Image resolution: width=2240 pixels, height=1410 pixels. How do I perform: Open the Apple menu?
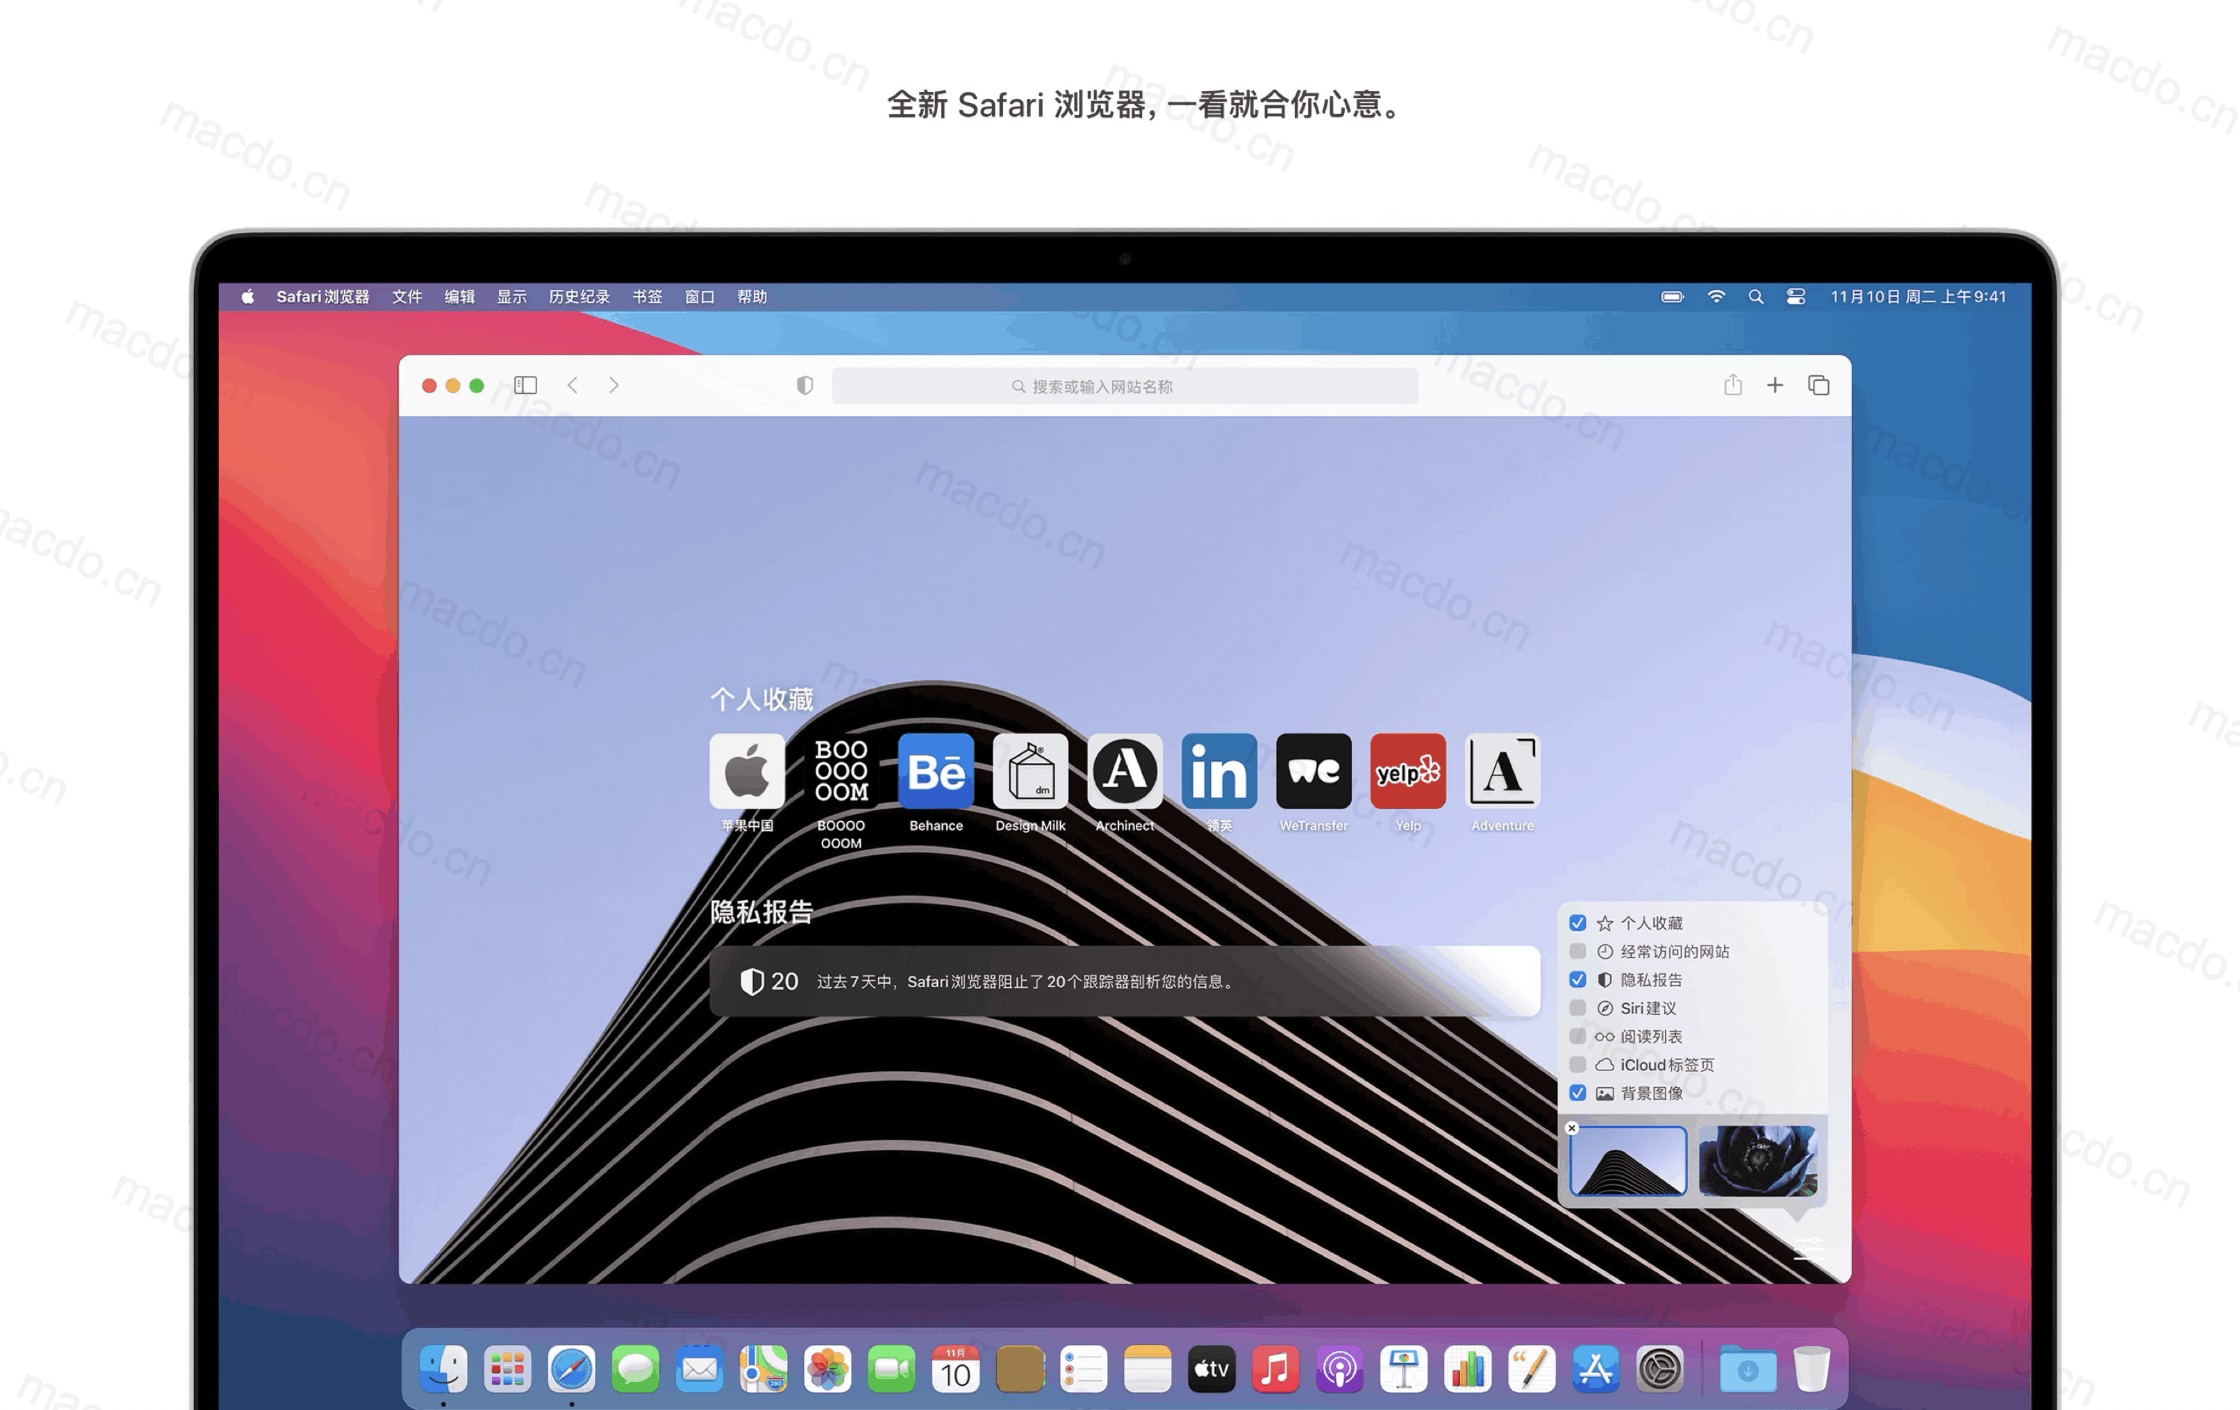pyautogui.click(x=247, y=296)
